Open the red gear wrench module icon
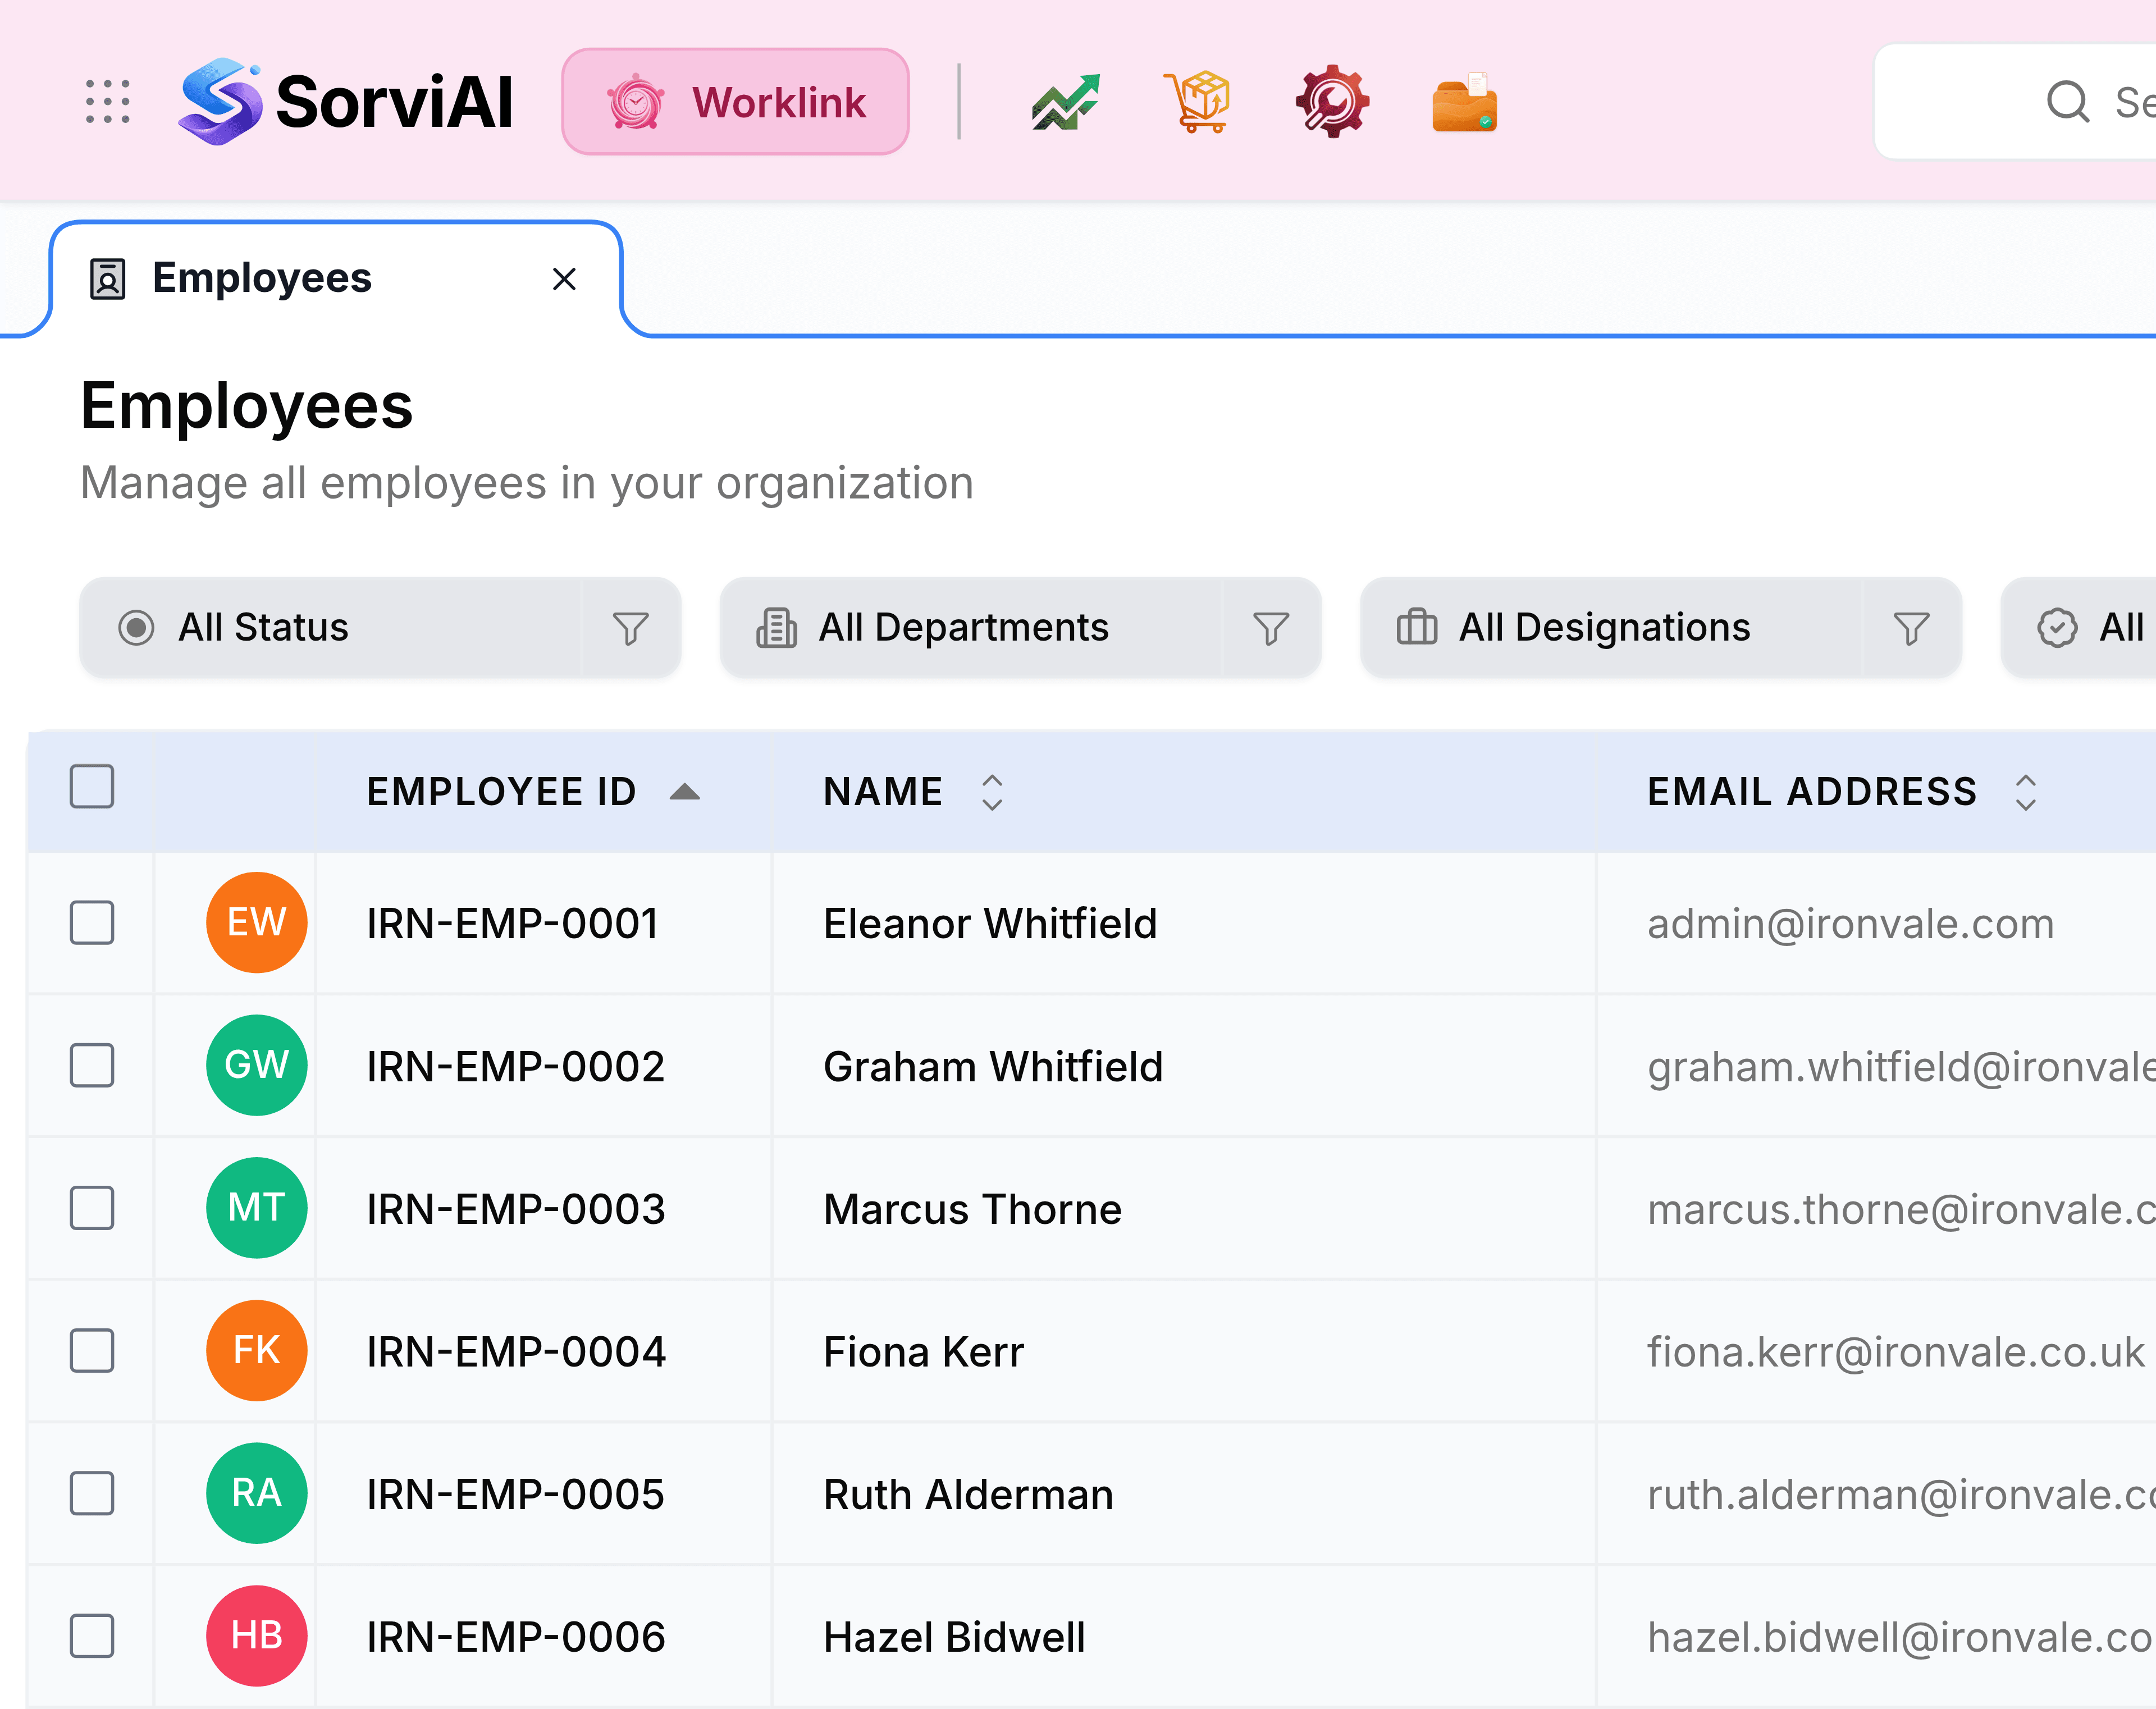The image size is (2156, 1709). (x=1331, y=102)
